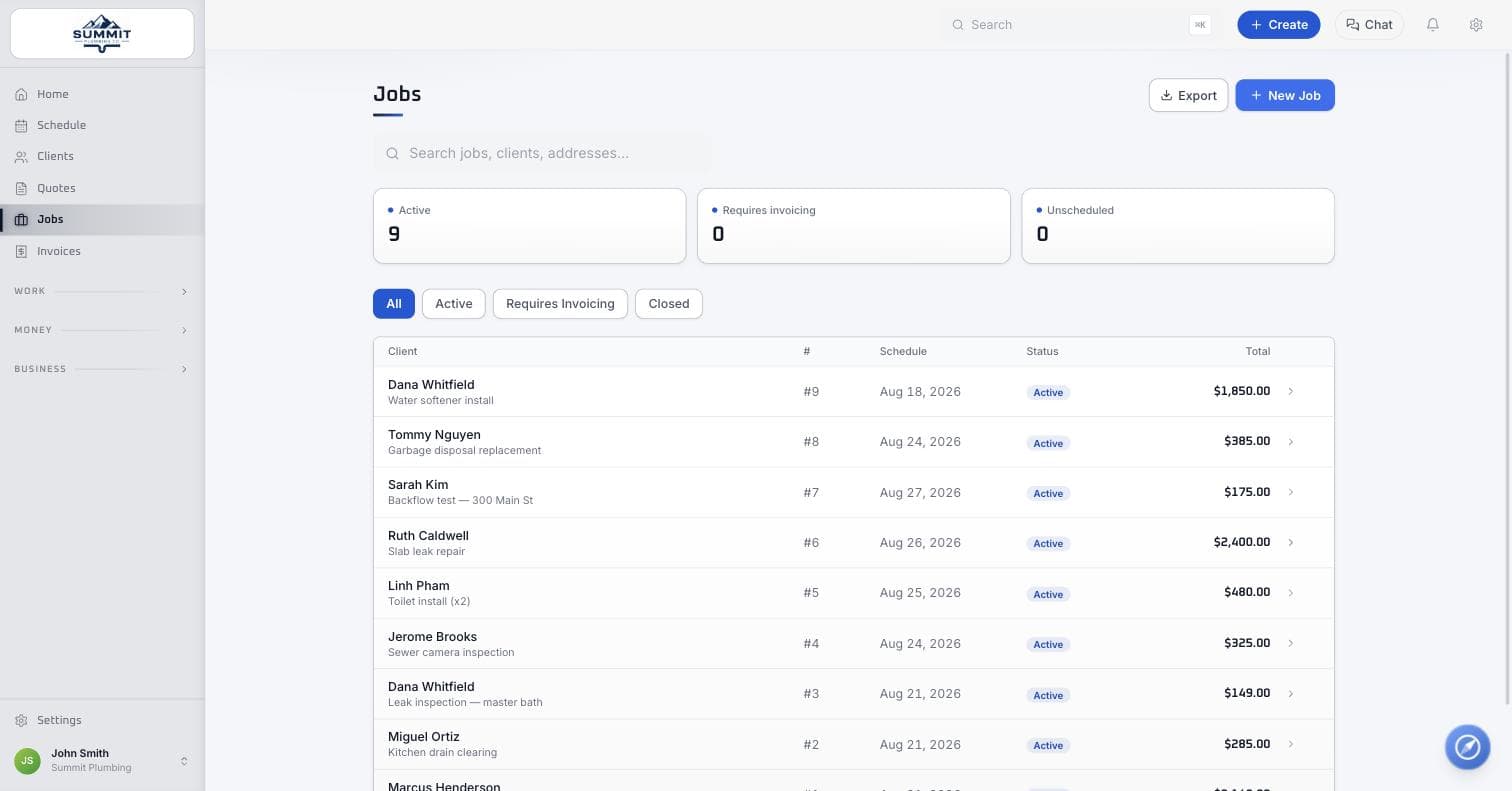Expand the MONEY sidebar section

102,330
